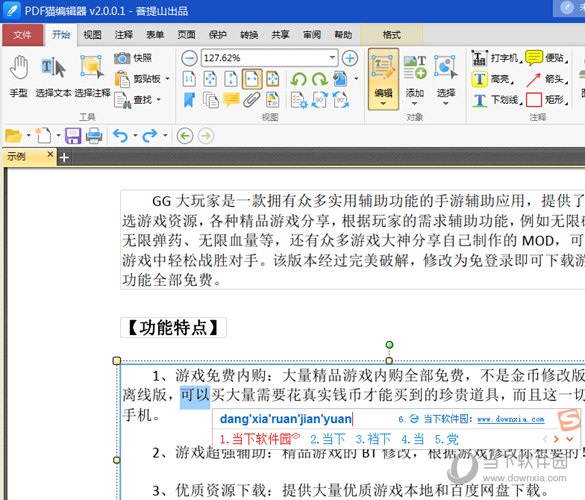
Task: Click the save floppy disk icon
Action: click(x=73, y=136)
